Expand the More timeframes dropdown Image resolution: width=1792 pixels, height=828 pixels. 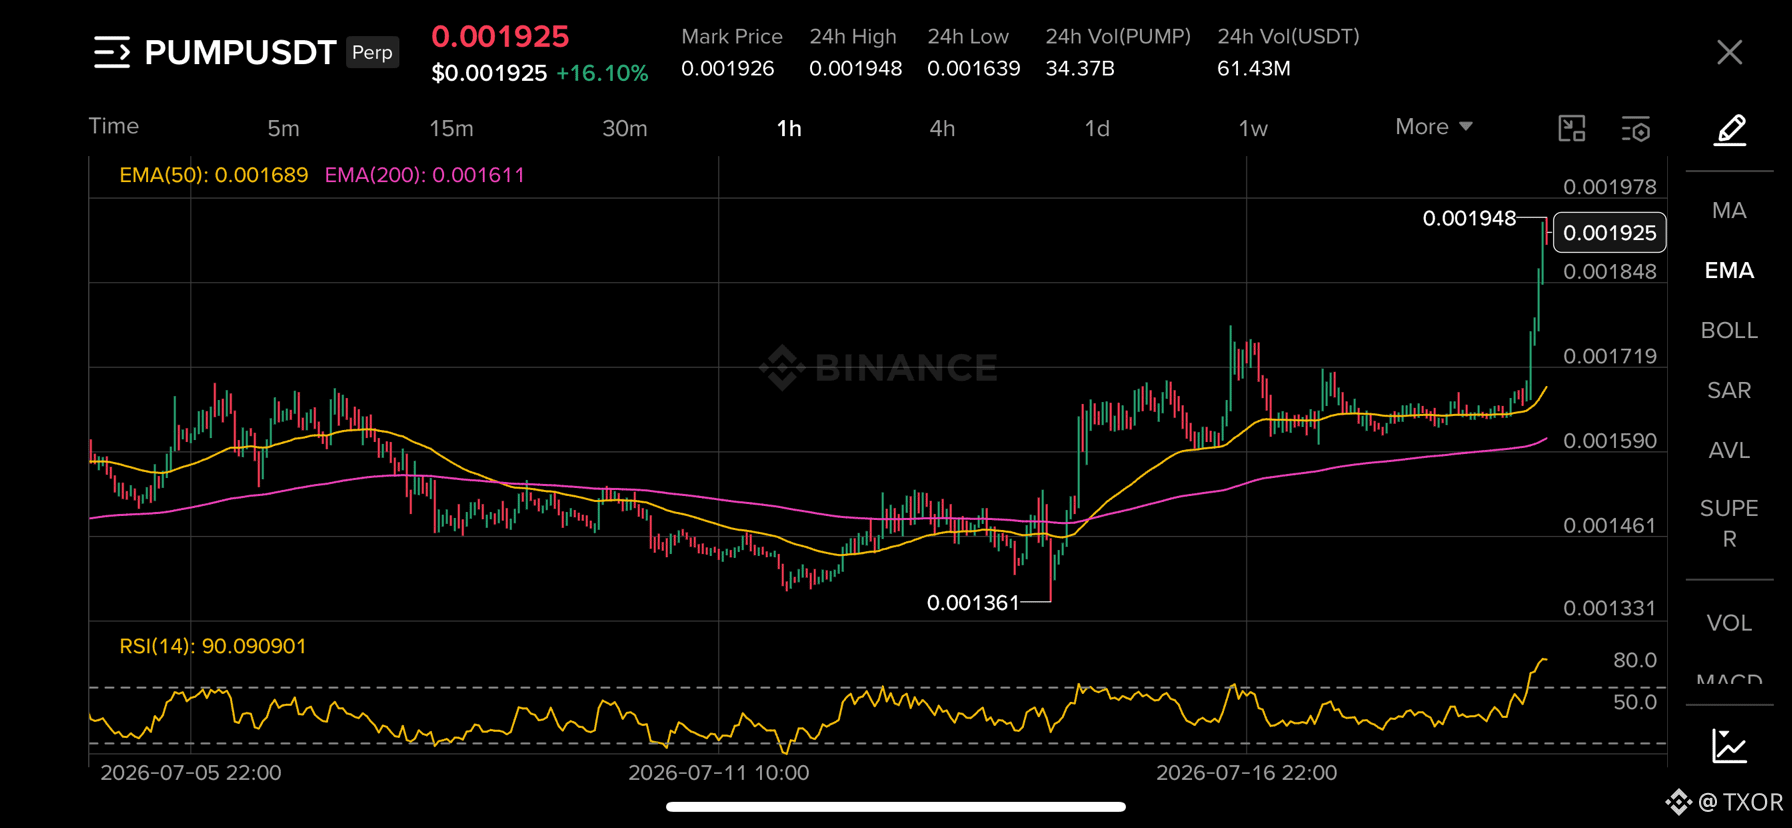point(1434,127)
